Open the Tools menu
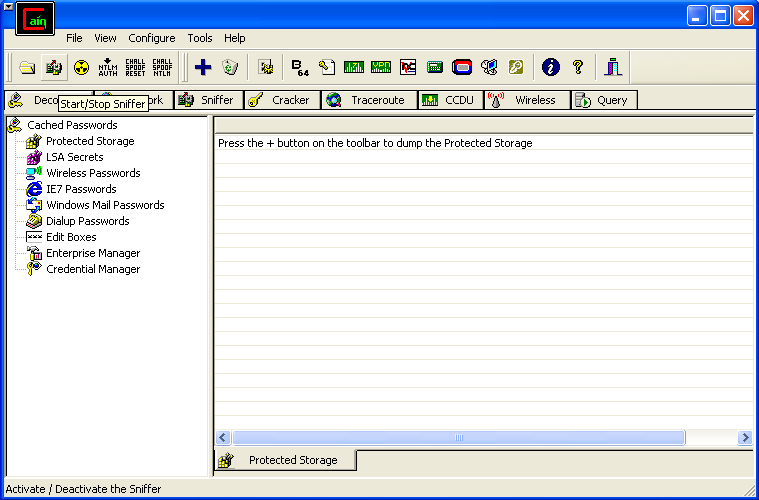The image size is (759, 500). click(200, 38)
